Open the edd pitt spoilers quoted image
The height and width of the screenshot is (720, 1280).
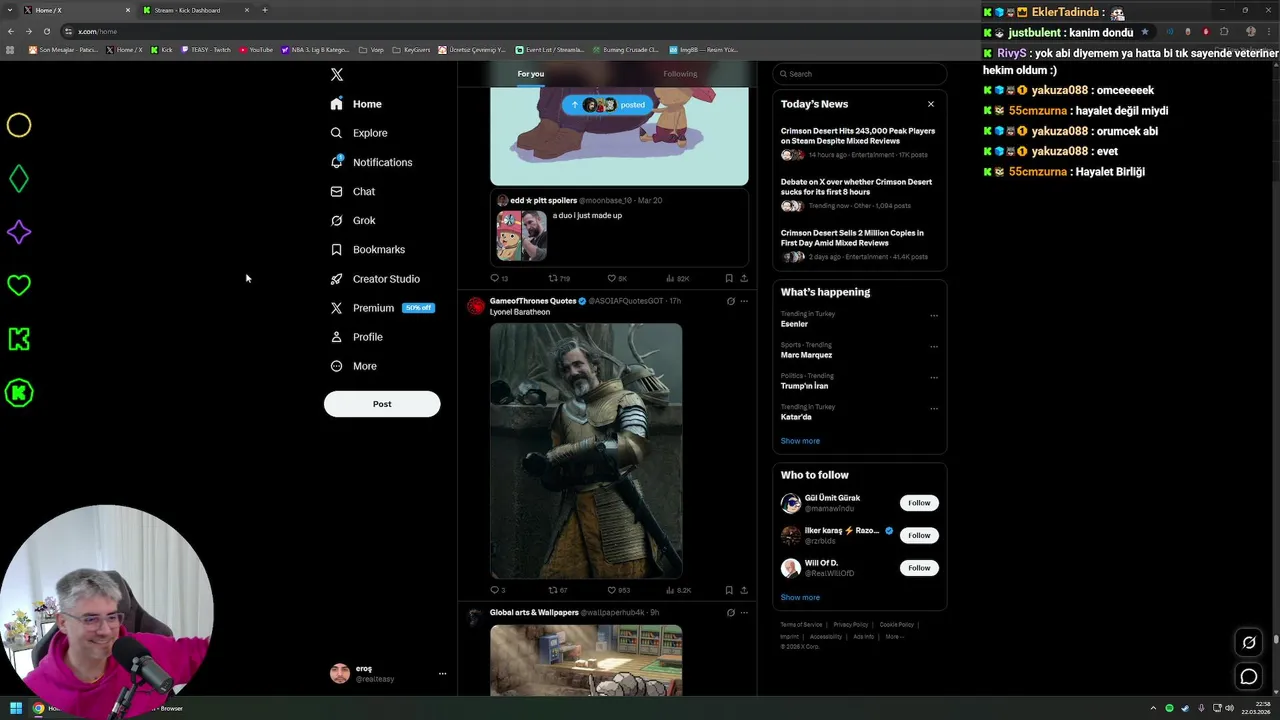(522, 236)
